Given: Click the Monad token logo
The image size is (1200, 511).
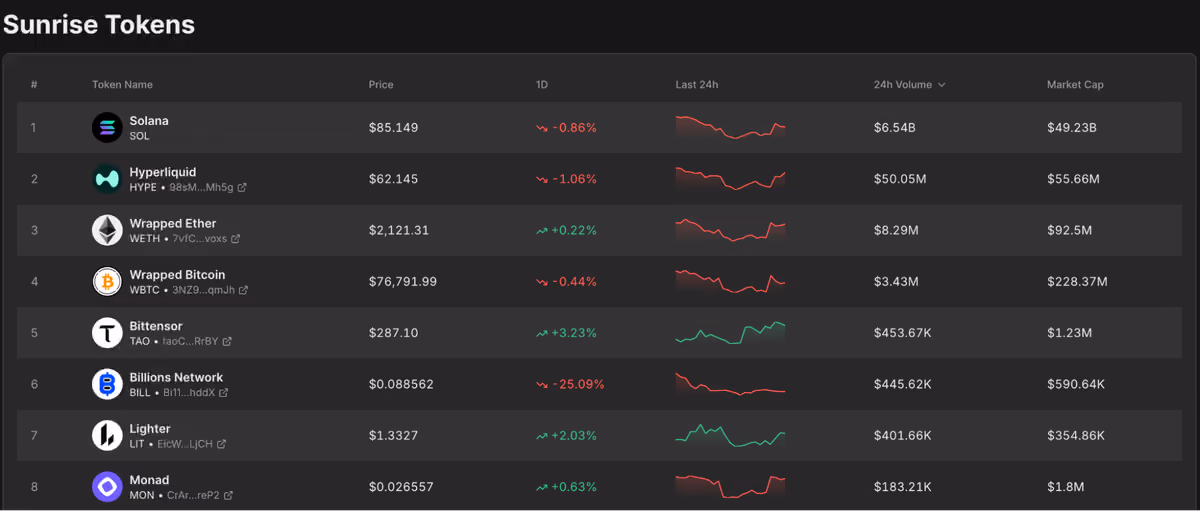Looking at the screenshot, I should pos(107,487).
